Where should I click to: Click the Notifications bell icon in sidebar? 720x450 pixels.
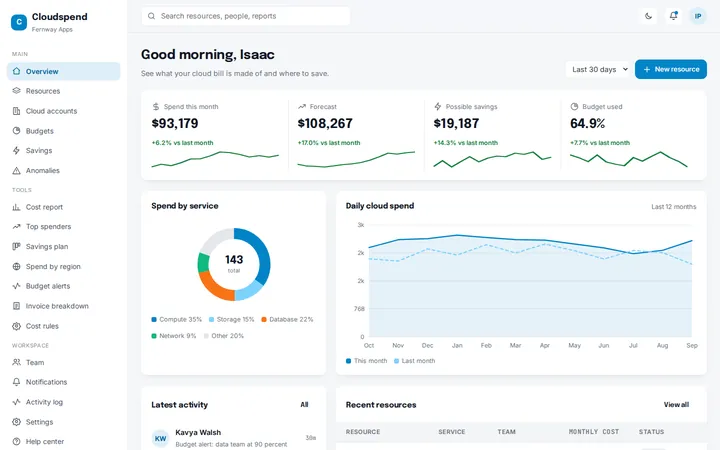[x=17, y=382]
